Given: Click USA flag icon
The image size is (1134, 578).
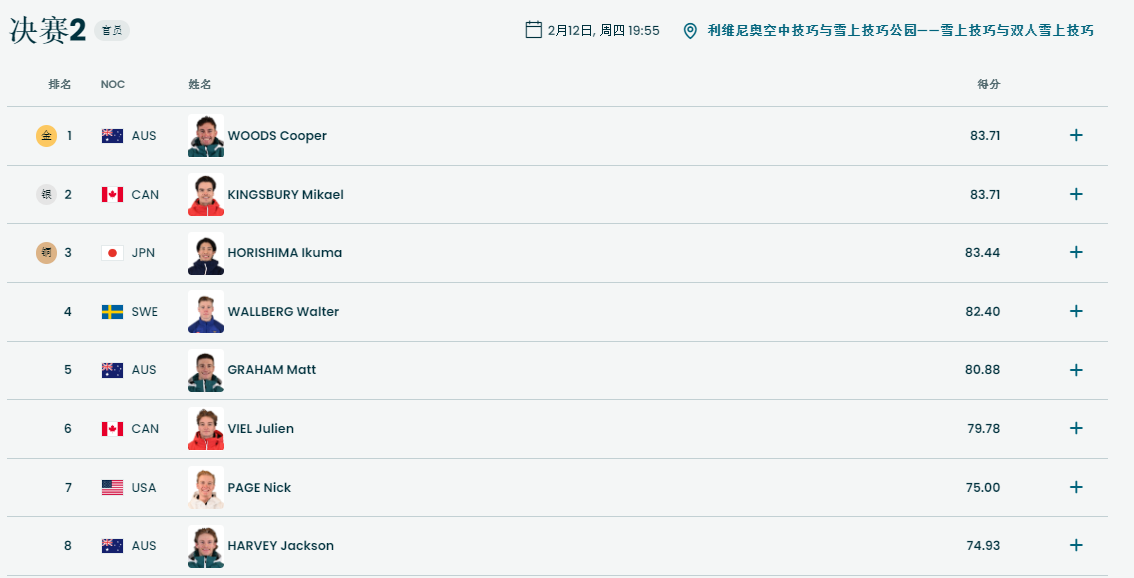Looking at the screenshot, I should pyautogui.click(x=112, y=488).
